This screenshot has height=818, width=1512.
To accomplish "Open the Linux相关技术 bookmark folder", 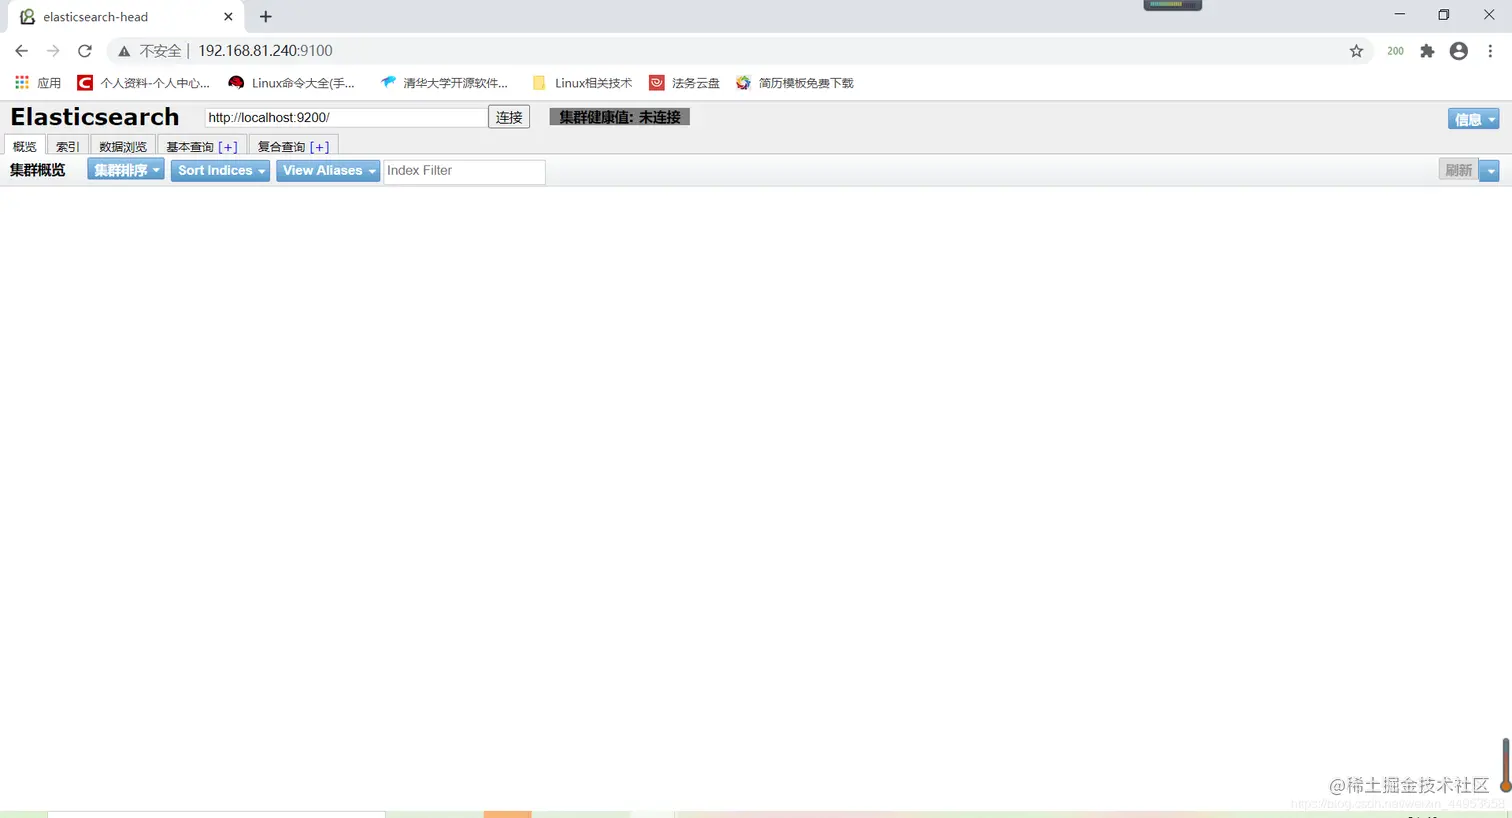I will 582,83.
